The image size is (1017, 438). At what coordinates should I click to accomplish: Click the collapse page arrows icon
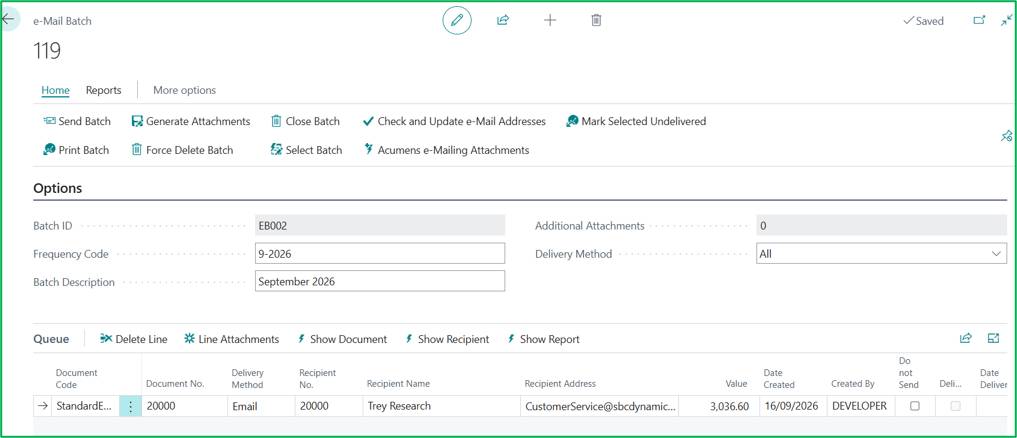1006,20
